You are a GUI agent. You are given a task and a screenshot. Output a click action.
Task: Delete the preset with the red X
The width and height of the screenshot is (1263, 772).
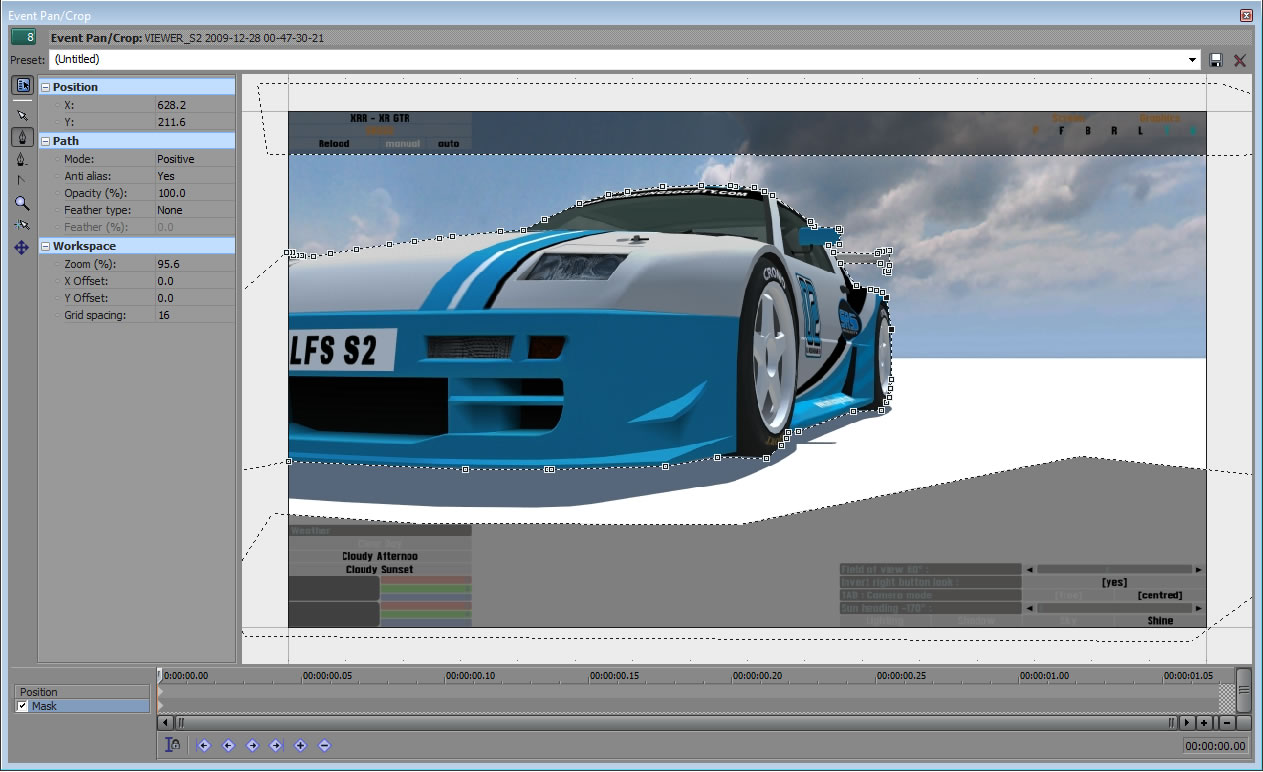(x=1240, y=60)
